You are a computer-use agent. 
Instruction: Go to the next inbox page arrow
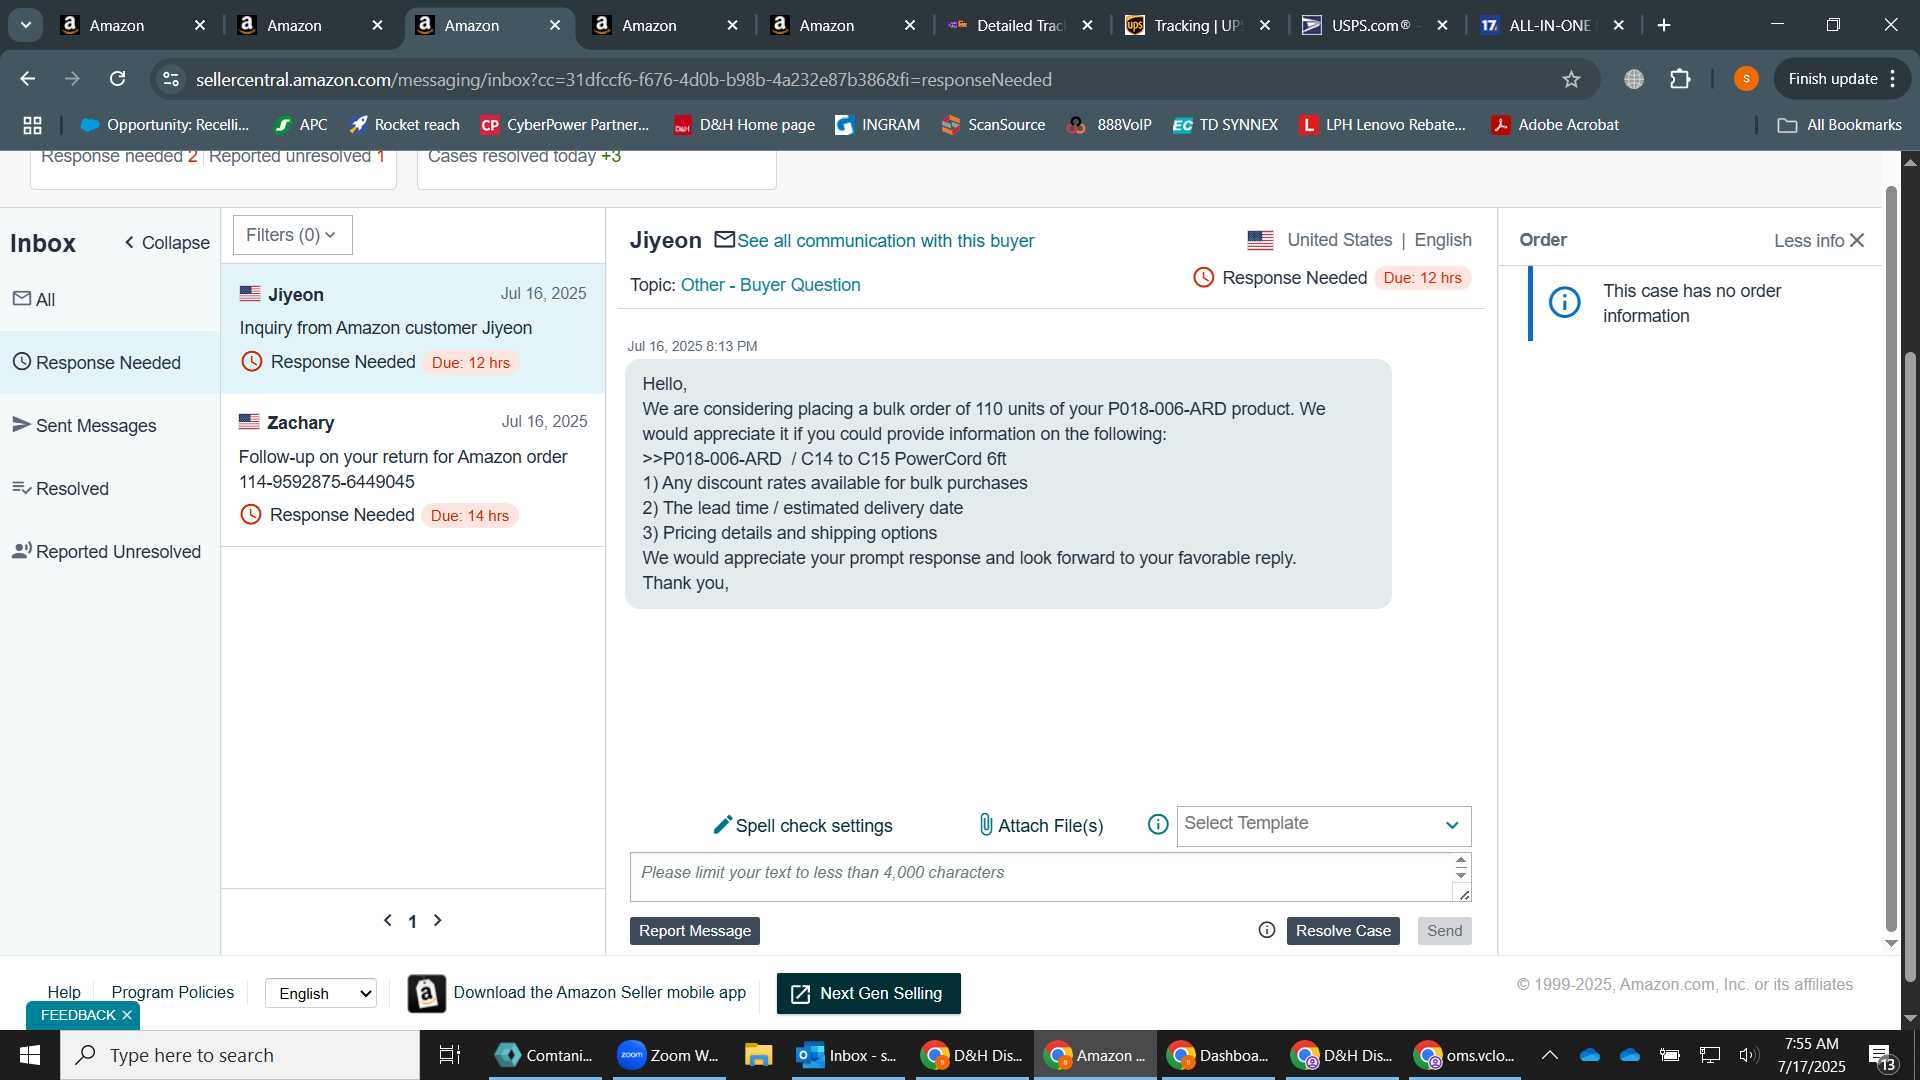point(437,920)
